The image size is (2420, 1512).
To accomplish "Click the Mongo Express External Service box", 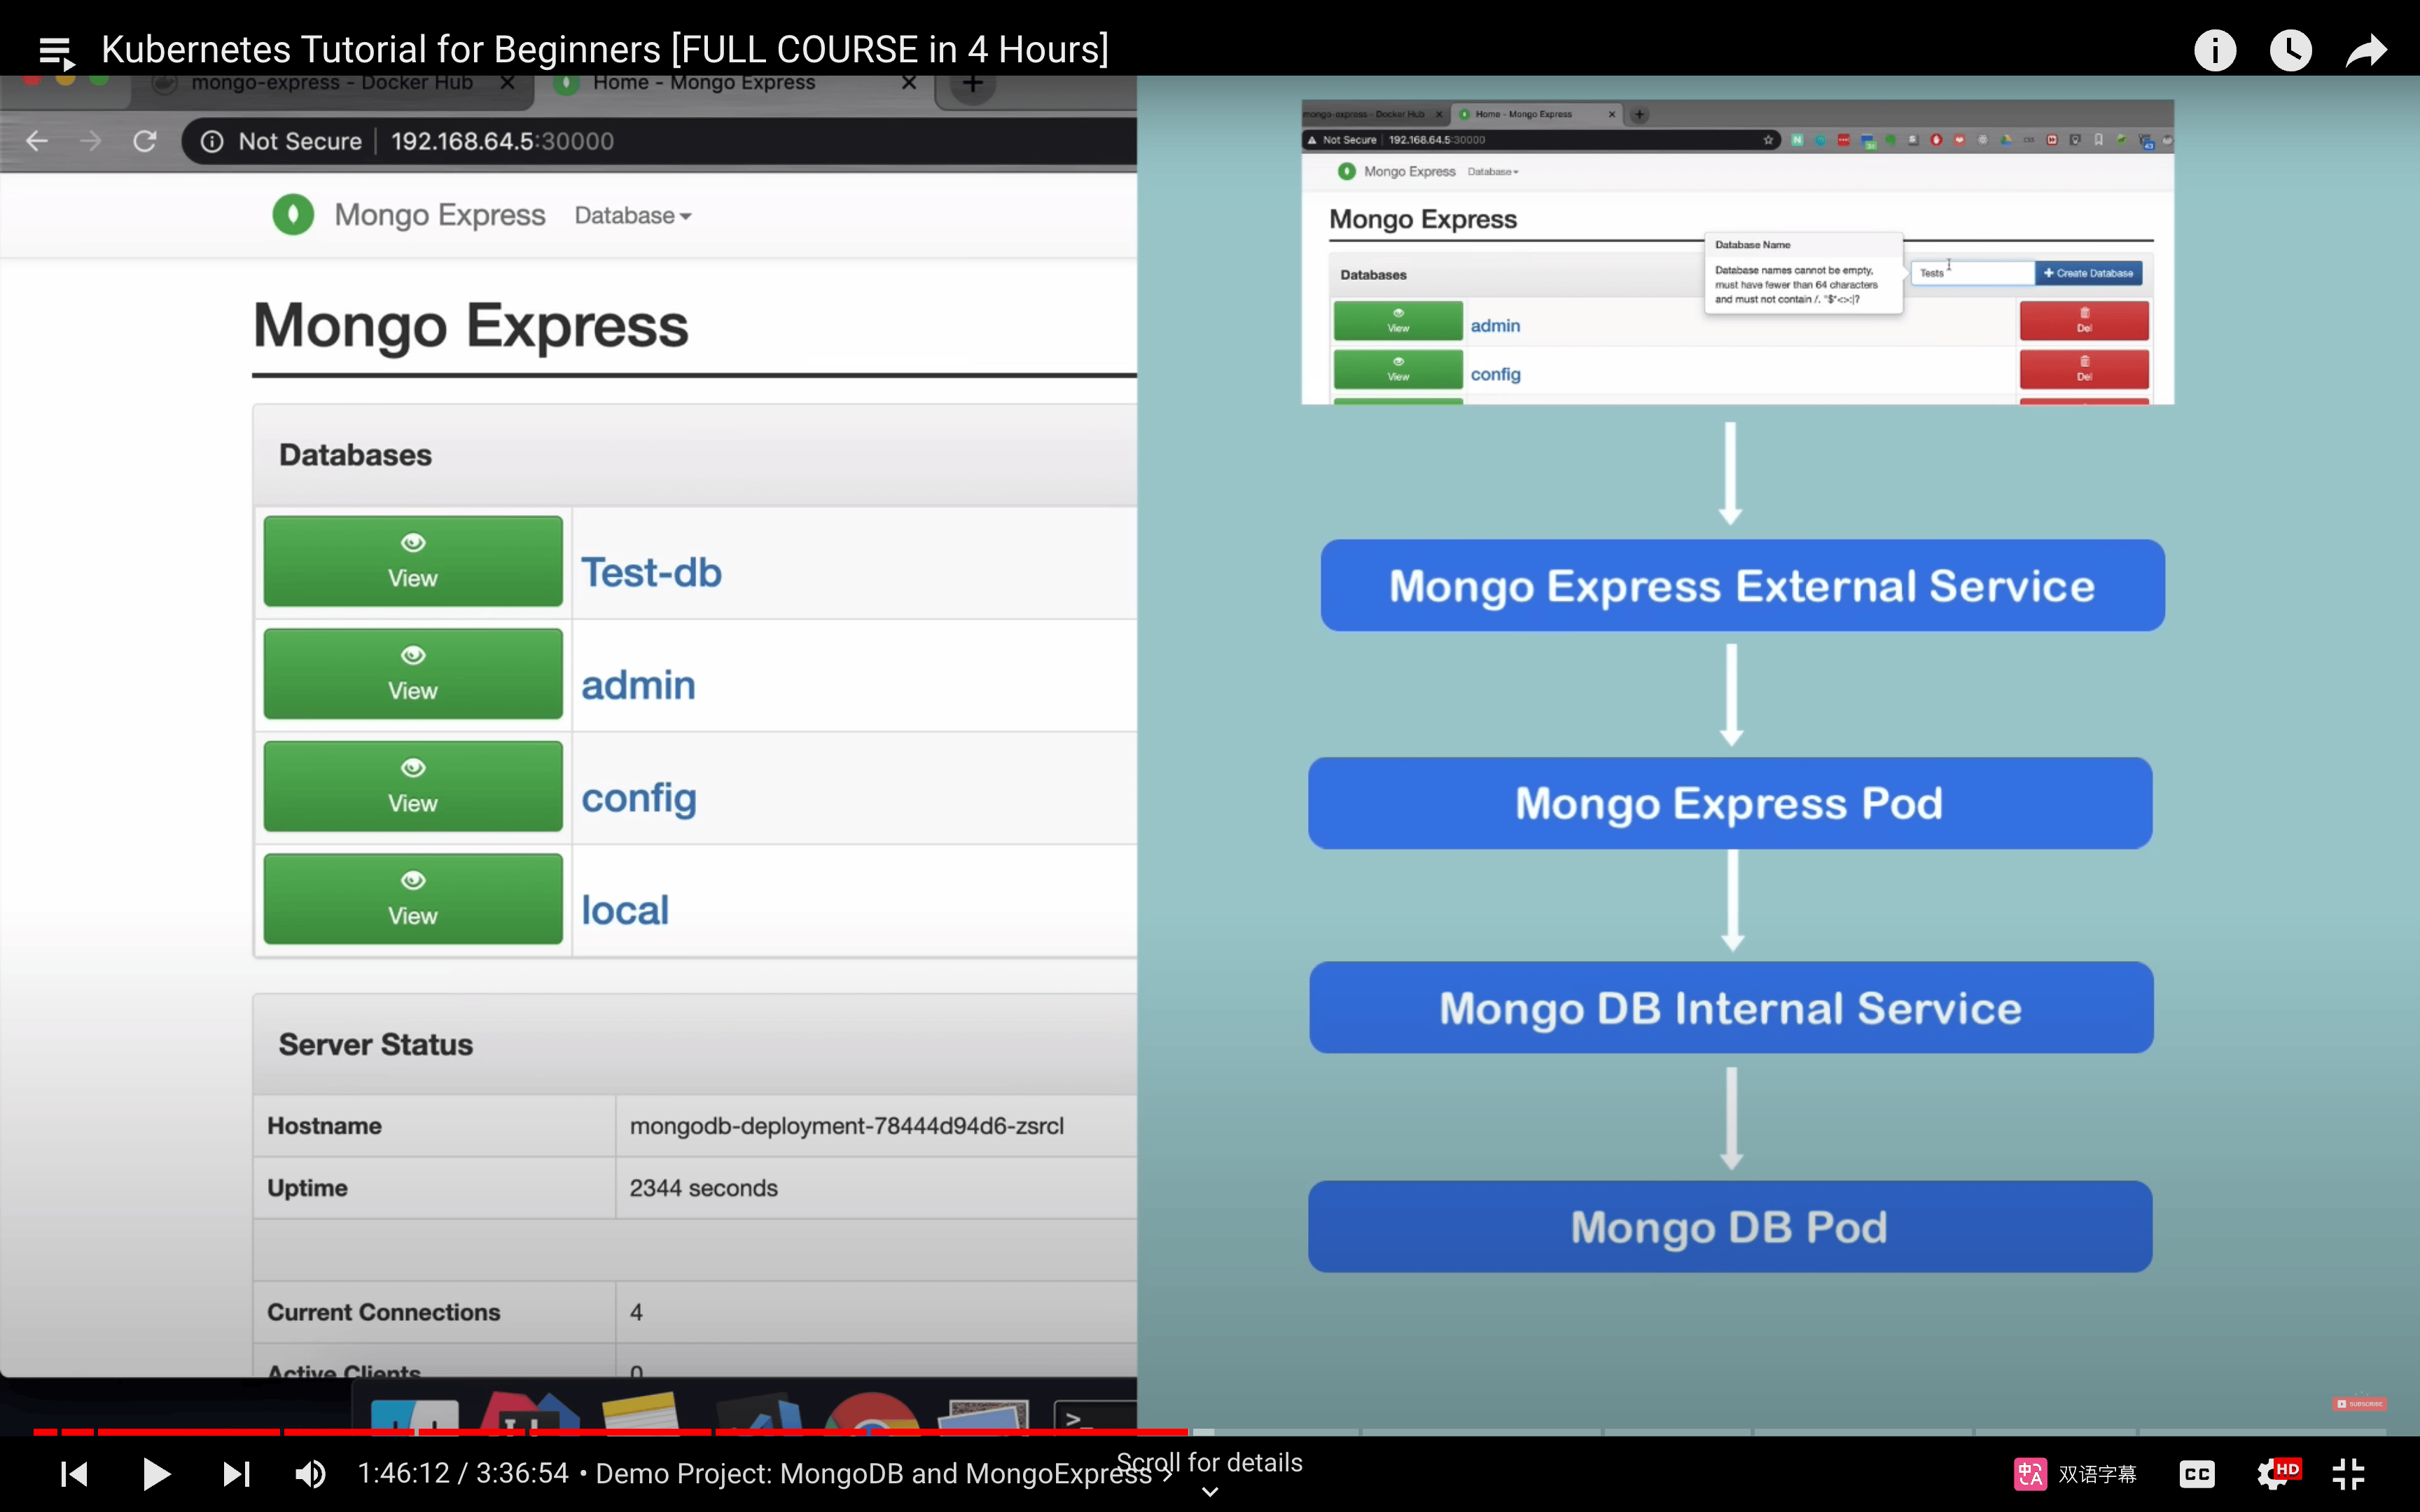I will 1742,585.
